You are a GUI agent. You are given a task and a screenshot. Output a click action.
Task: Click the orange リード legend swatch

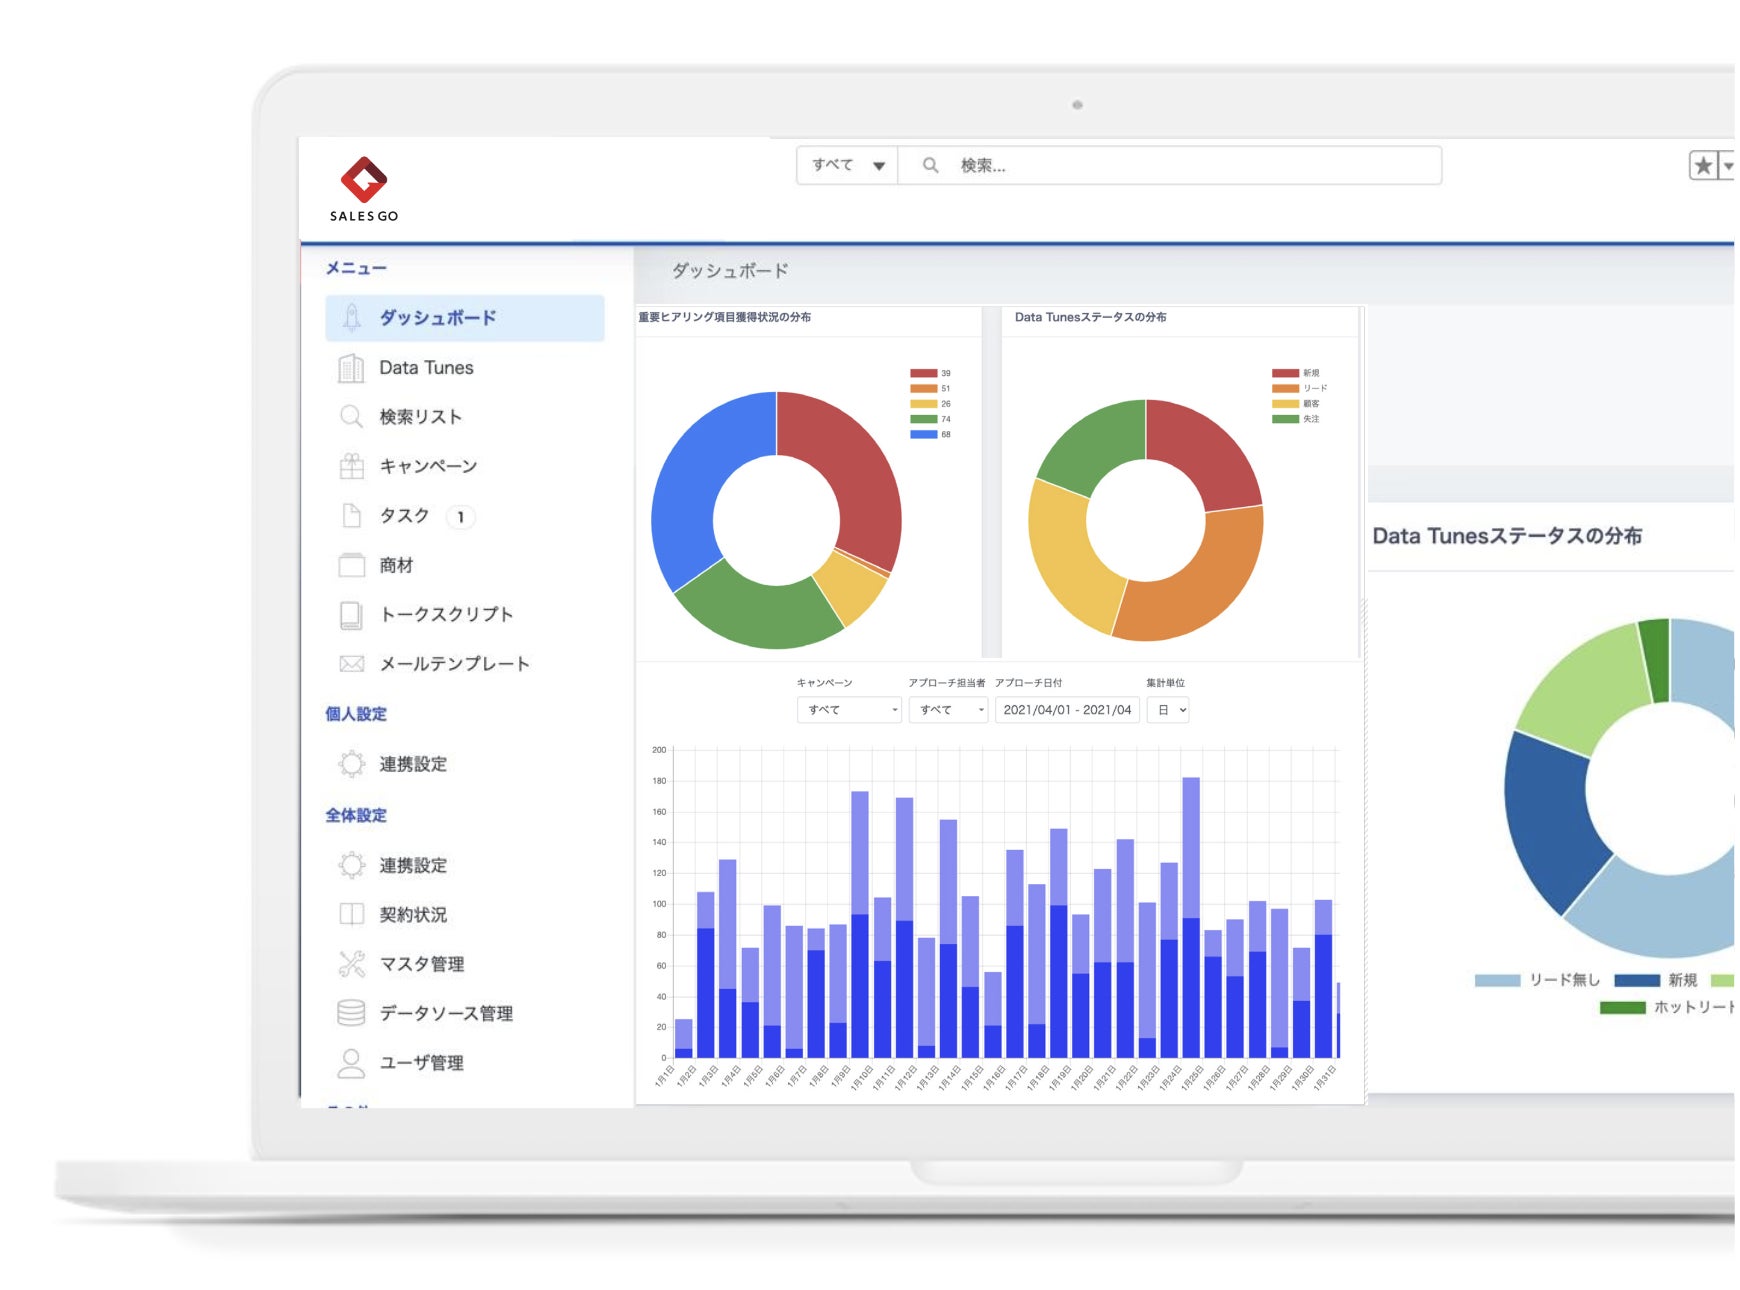(1285, 388)
